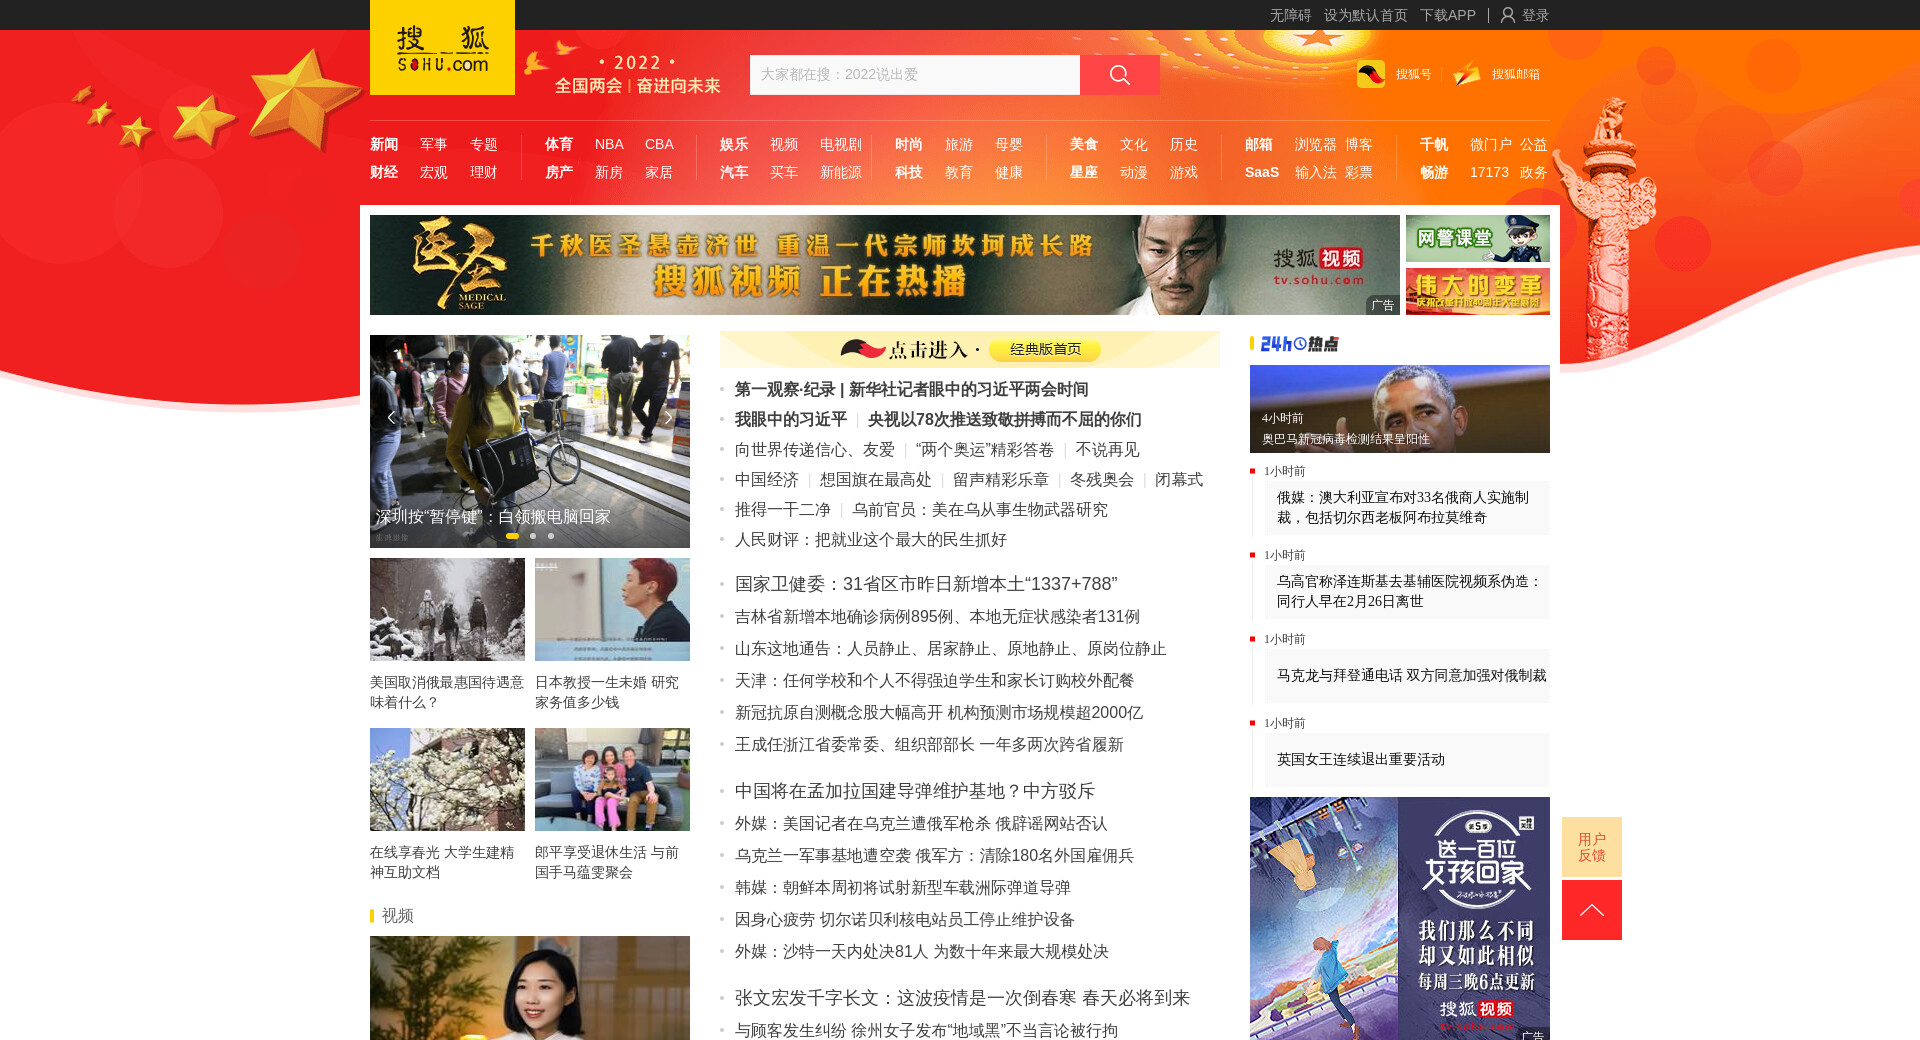Screen dimensions: 1920x1040
Task: Advance carousel with the next arrow
Action: (x=668, y=417)
